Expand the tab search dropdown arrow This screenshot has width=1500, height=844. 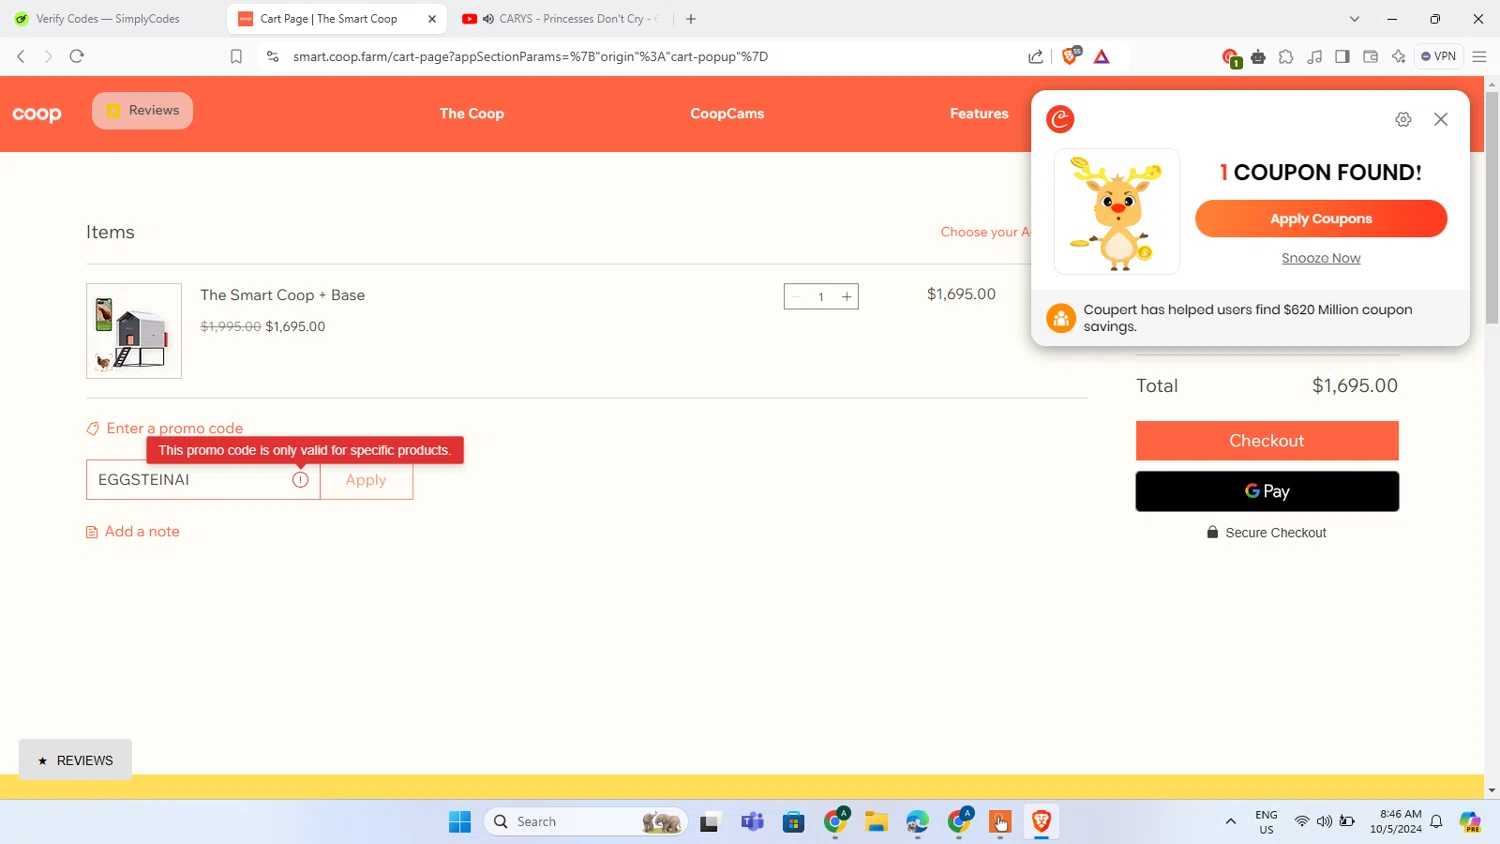coord(1354,19)
